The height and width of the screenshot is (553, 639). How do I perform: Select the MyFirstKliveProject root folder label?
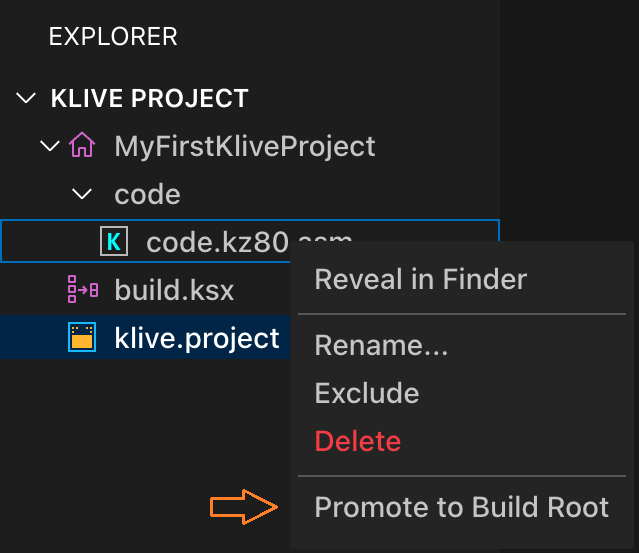[x=245, y=146]
